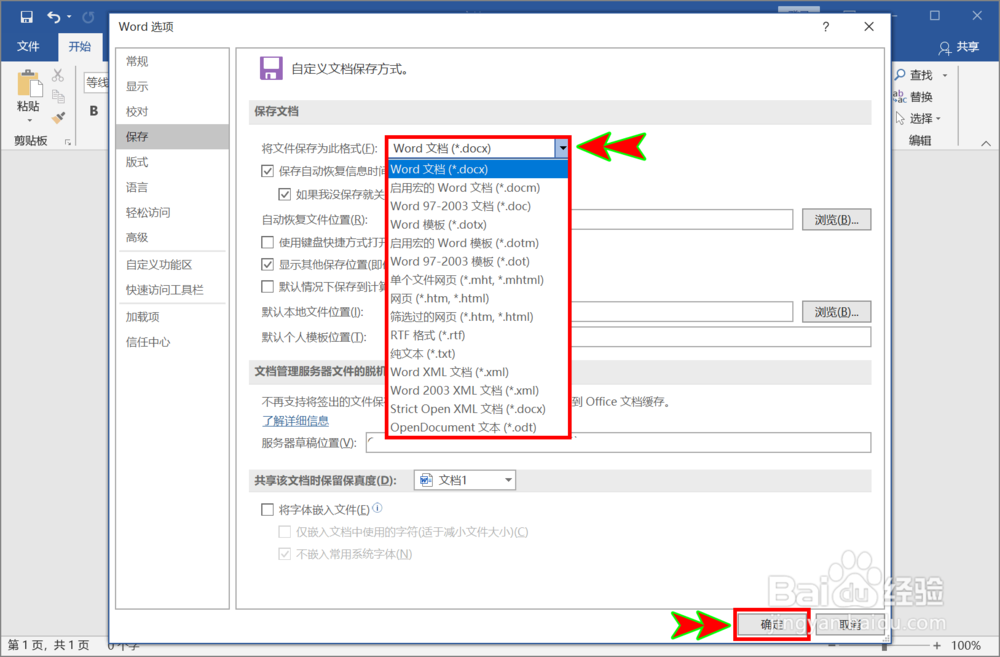Click the help question mark in dialog

pos(826,27)
